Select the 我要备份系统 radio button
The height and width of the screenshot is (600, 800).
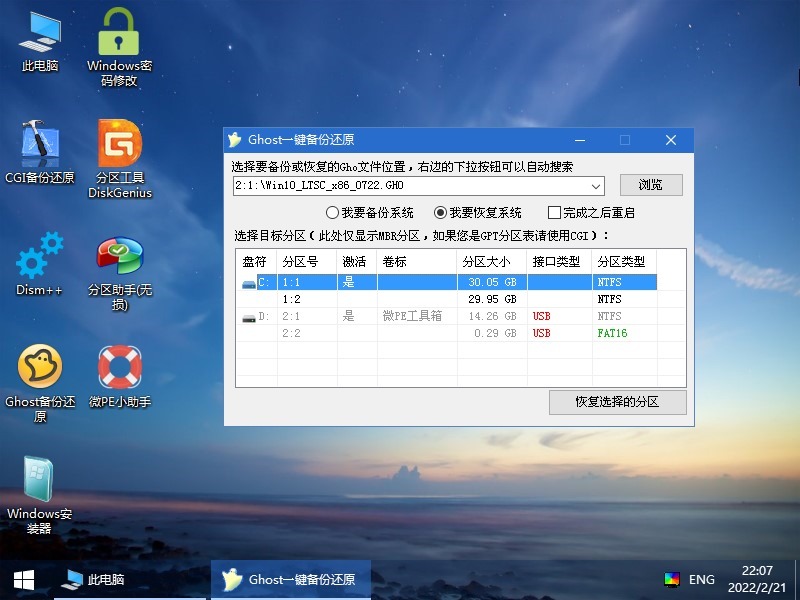[x=333, y=213]
